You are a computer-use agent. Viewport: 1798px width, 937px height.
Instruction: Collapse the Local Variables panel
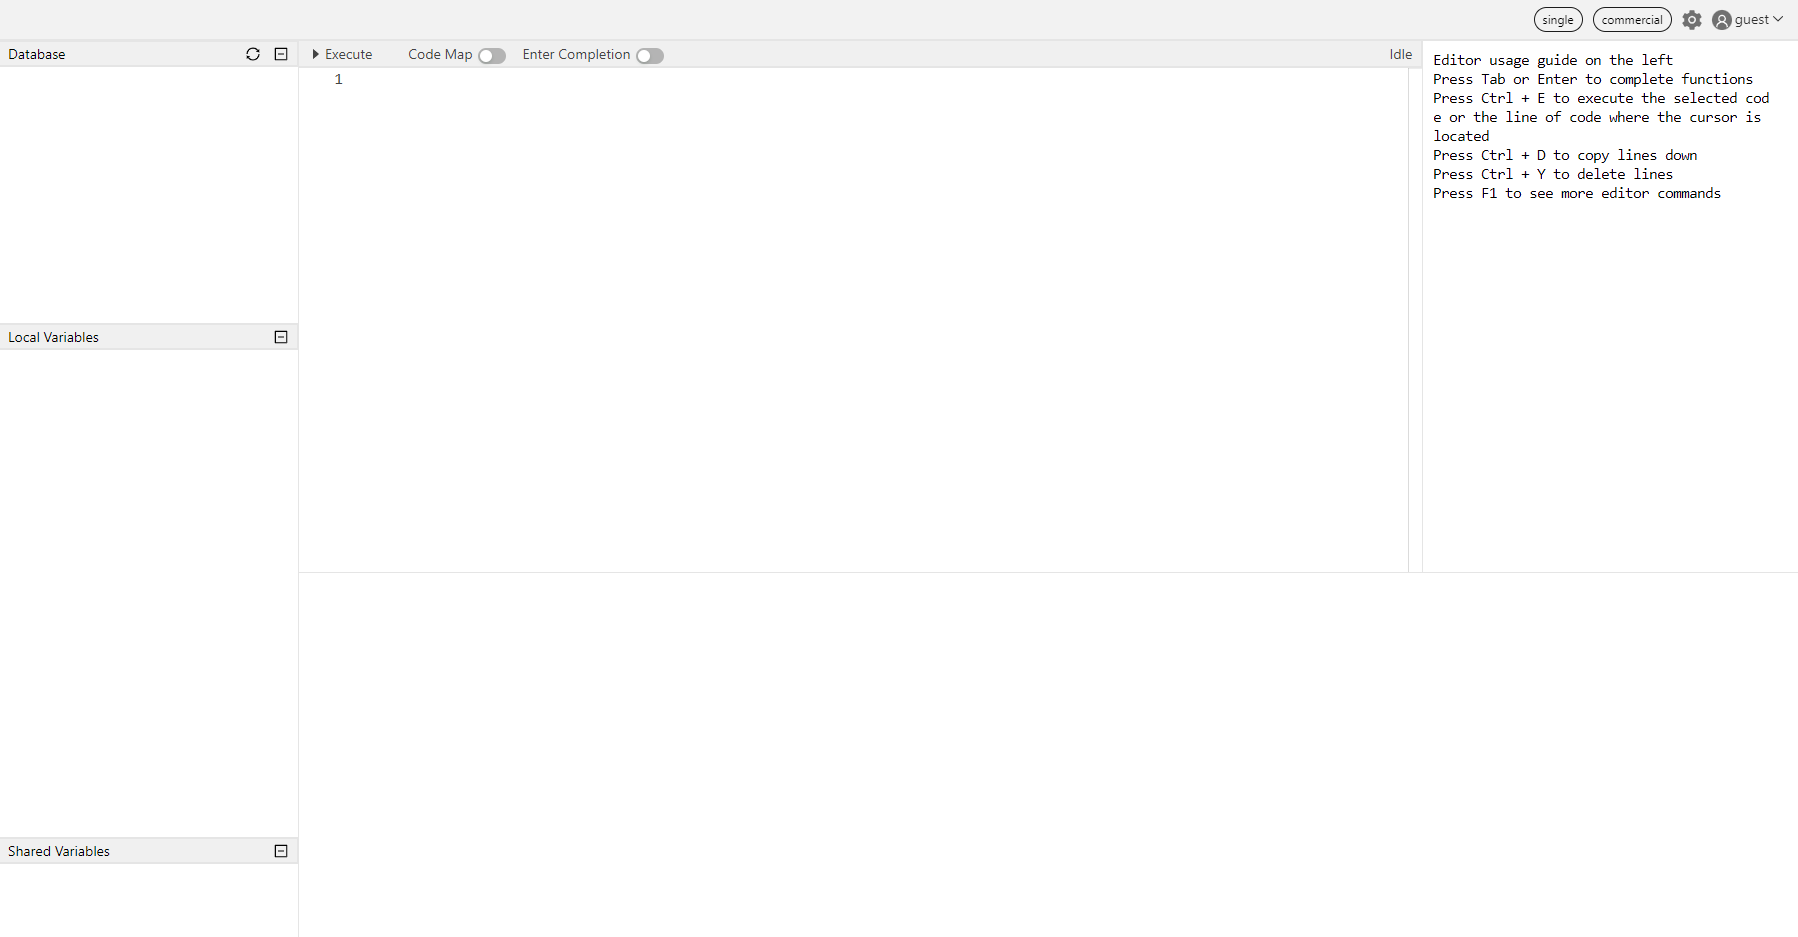[281, 336]
